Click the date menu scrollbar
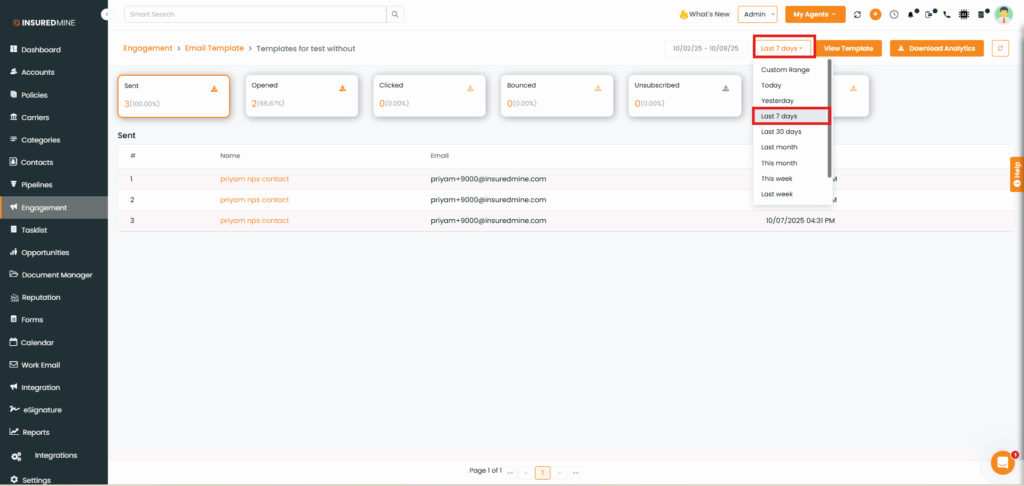Screen dimensions: 1024x486 pos(829,120)
